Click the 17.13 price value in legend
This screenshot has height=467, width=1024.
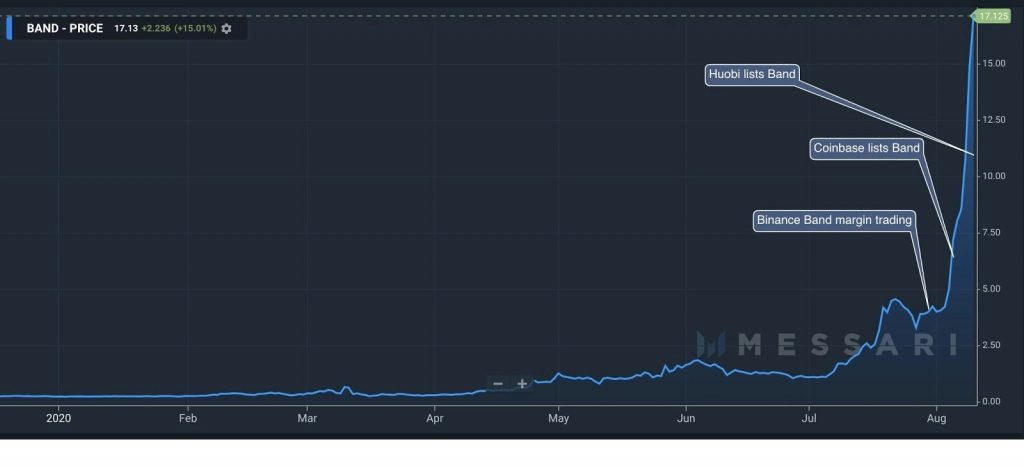(126, 29)
